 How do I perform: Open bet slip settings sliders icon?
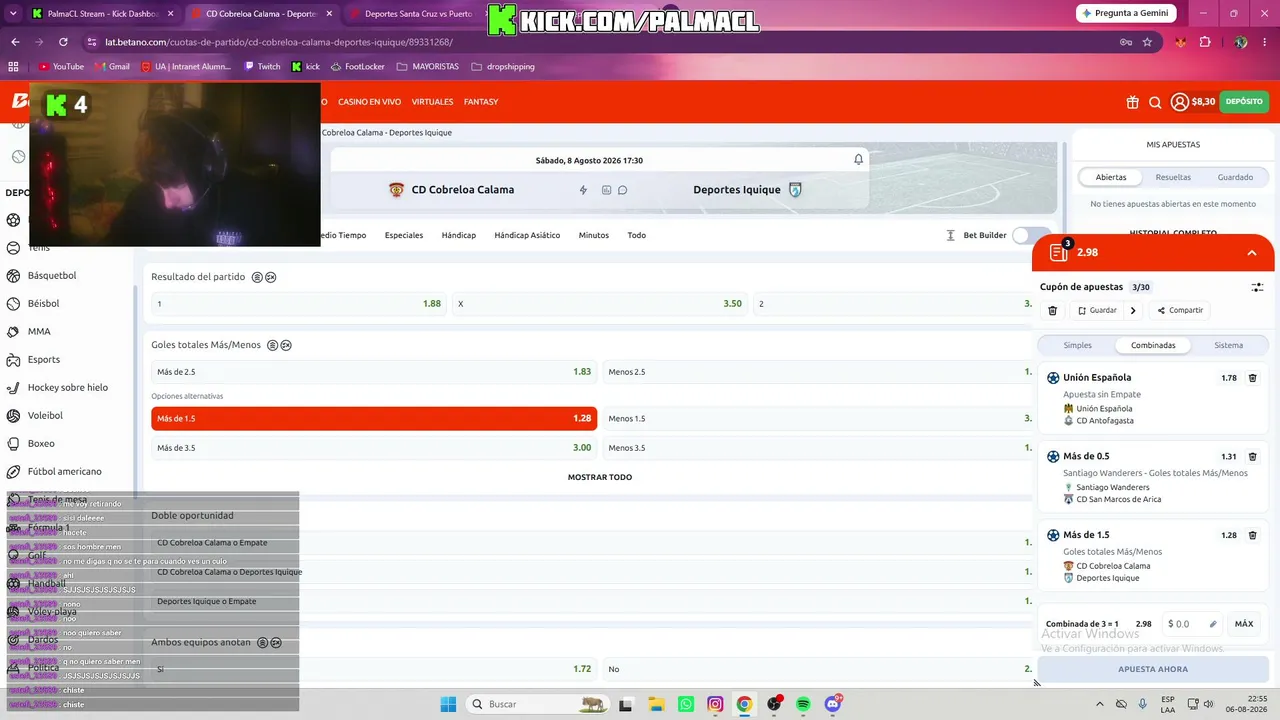click(1257, 287)
